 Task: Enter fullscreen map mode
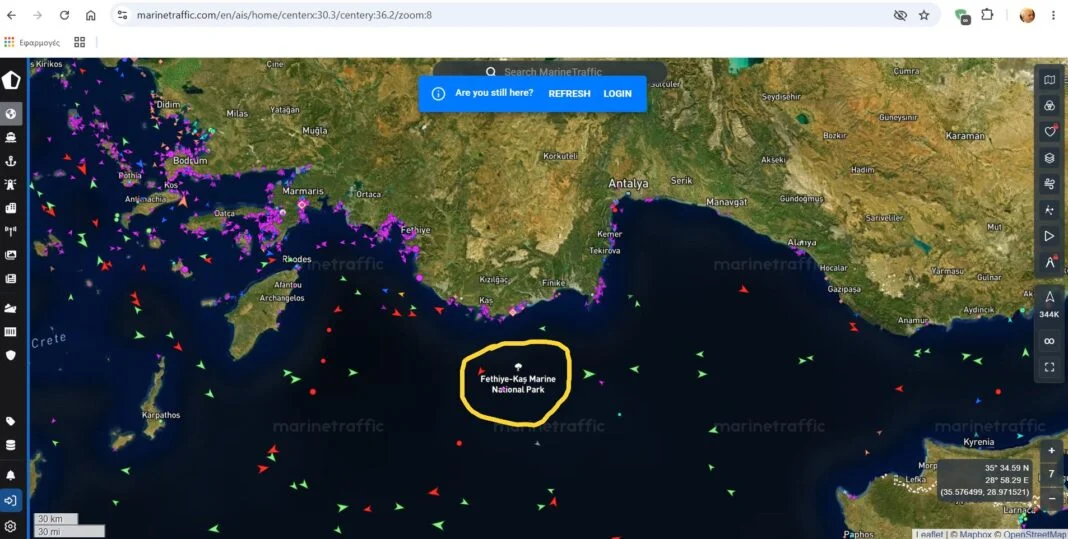click(x=1050, y=367)
